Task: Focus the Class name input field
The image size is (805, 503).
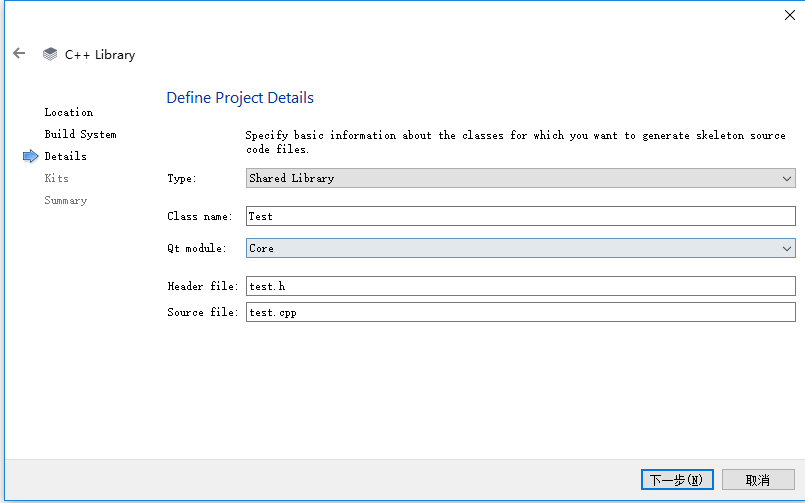Action: (x=520, y=216)
